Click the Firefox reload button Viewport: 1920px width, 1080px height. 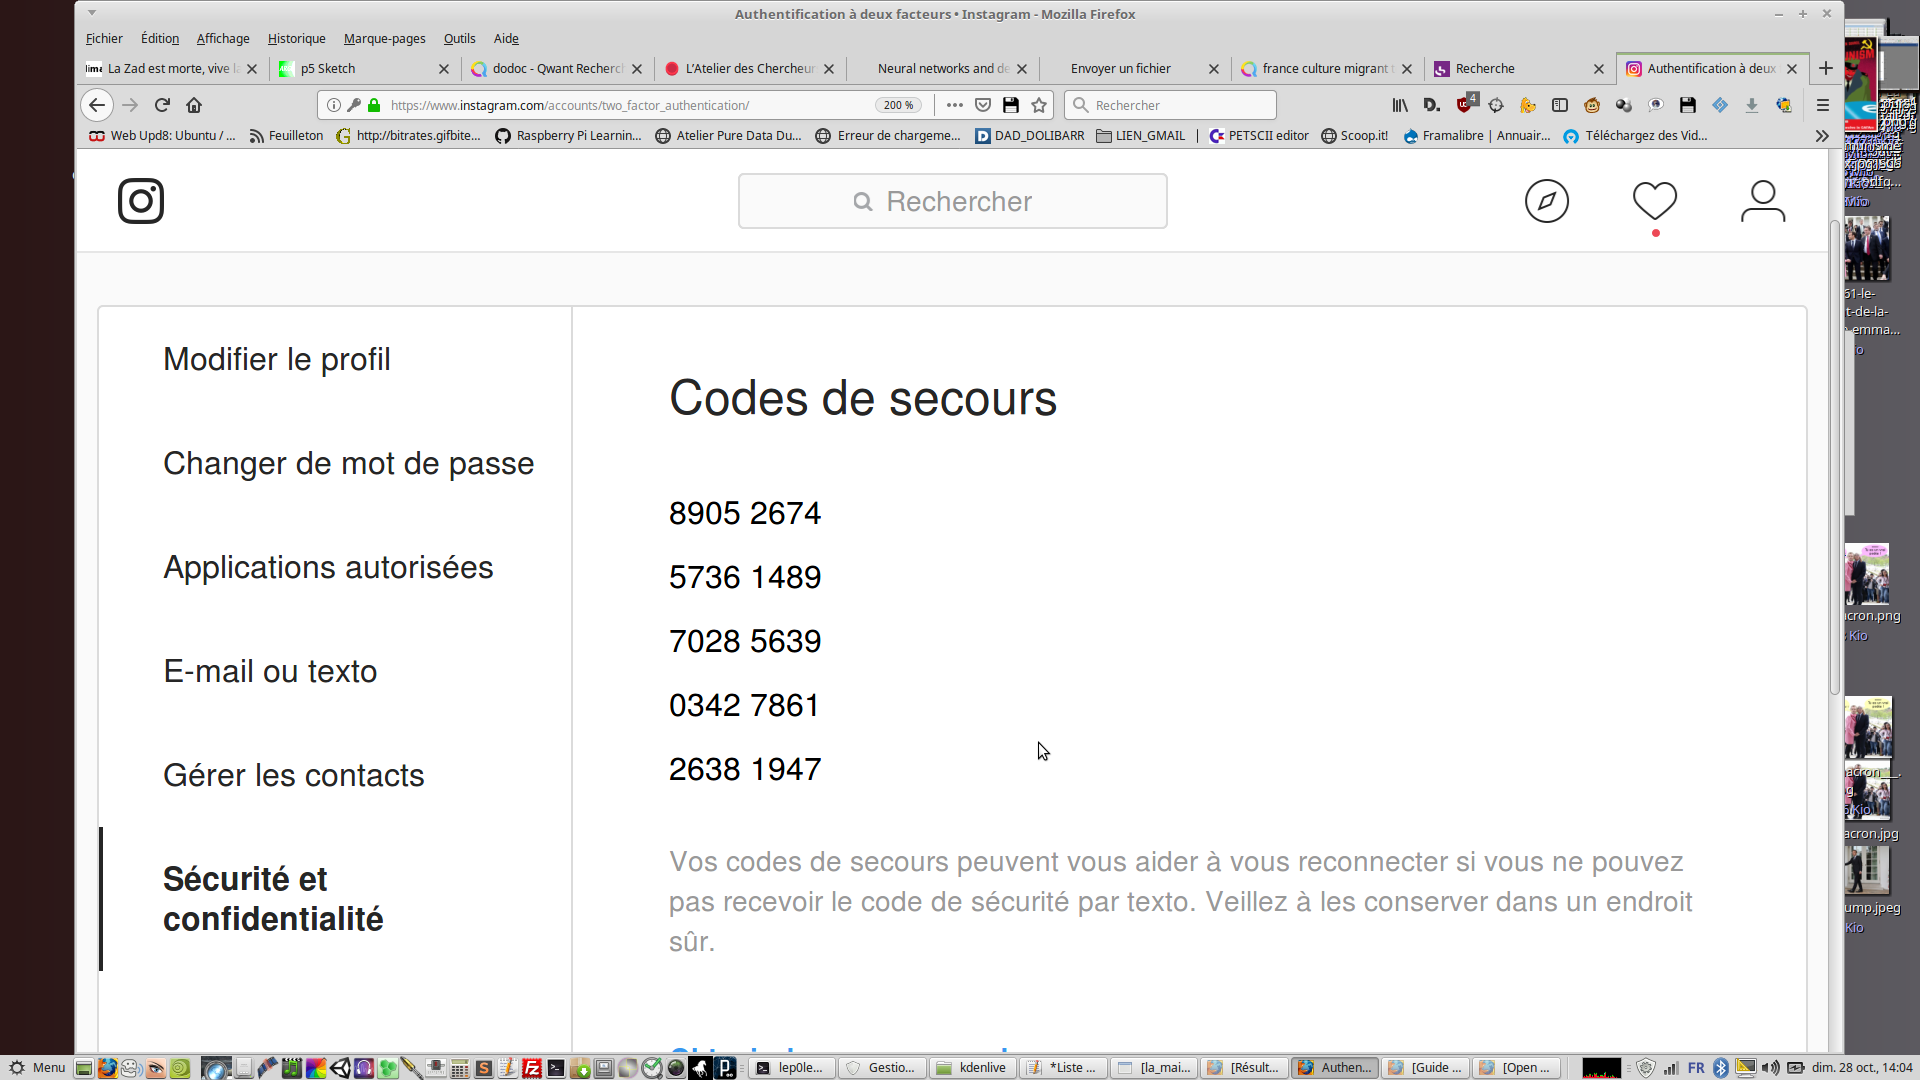(162, 105)
